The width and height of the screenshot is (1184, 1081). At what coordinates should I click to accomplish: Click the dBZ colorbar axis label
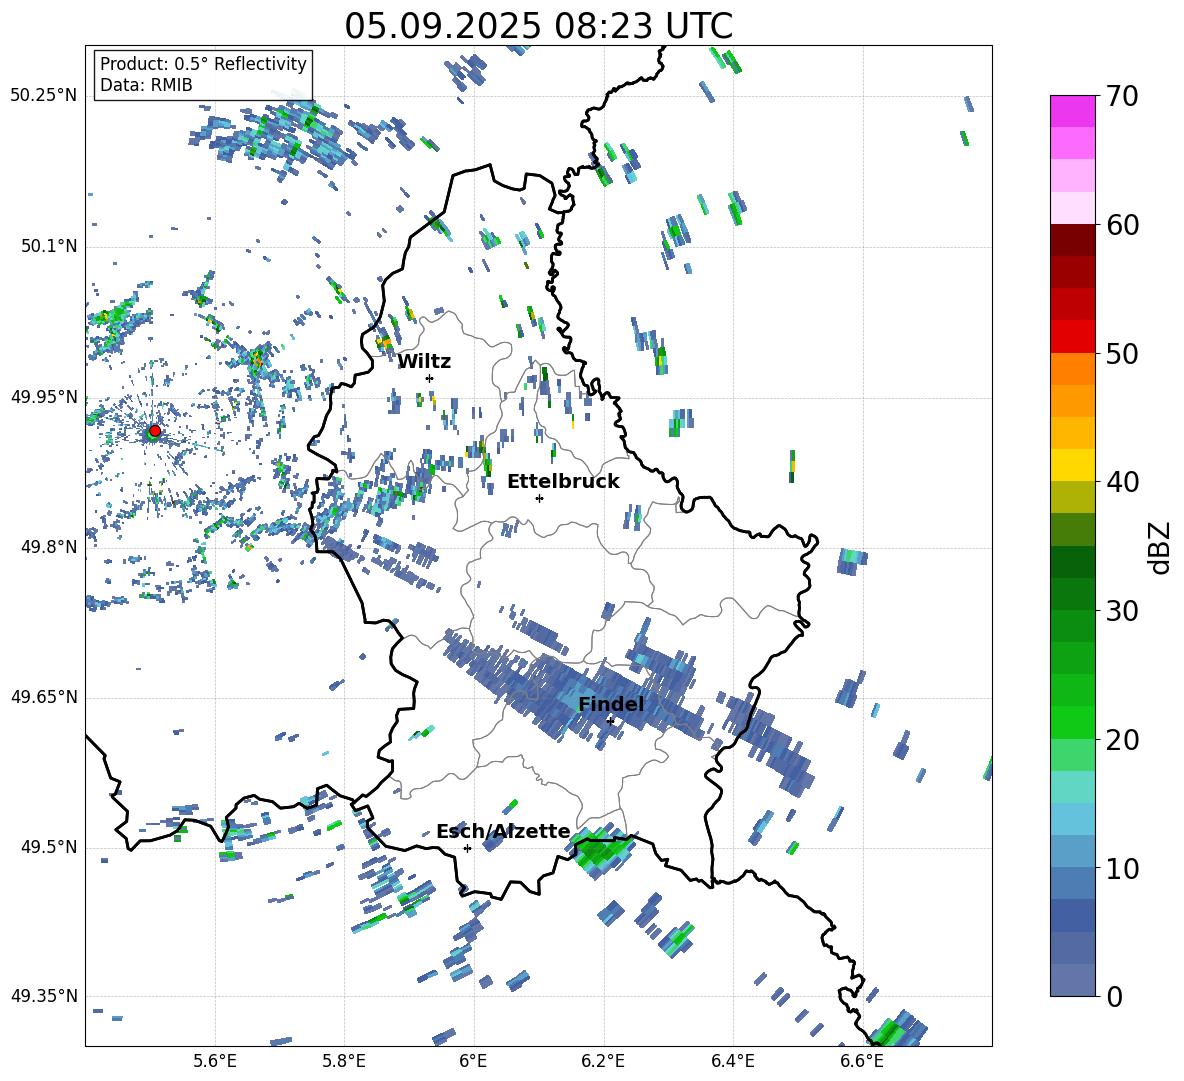pos(1161,547)
